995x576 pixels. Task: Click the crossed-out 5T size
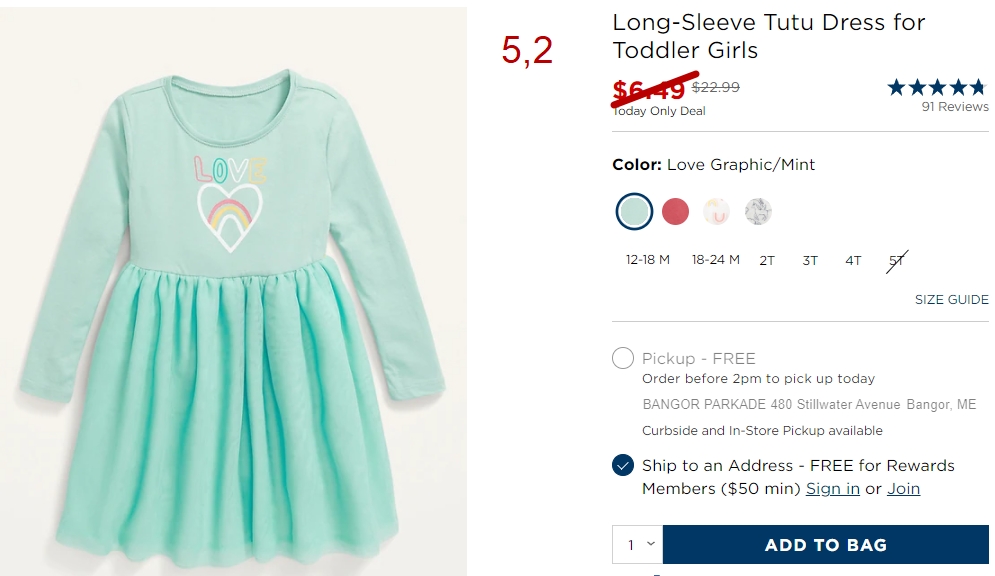(897, 261)
